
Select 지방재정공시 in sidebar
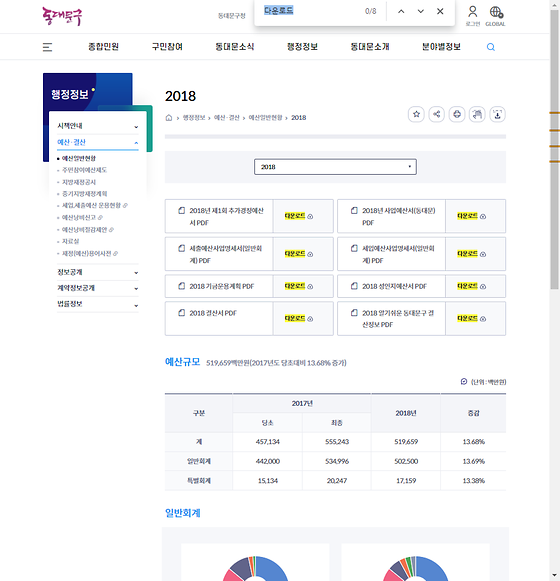point(79,182)
